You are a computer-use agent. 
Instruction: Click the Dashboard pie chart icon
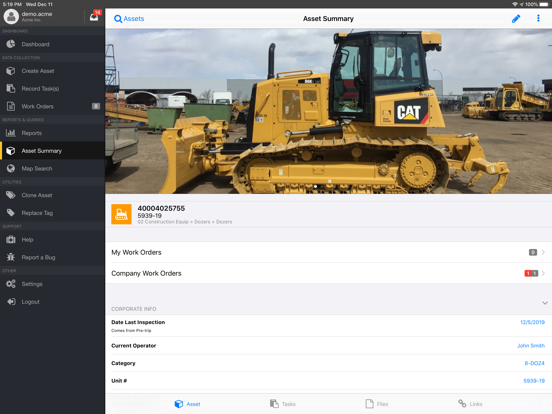pos(11,44)
